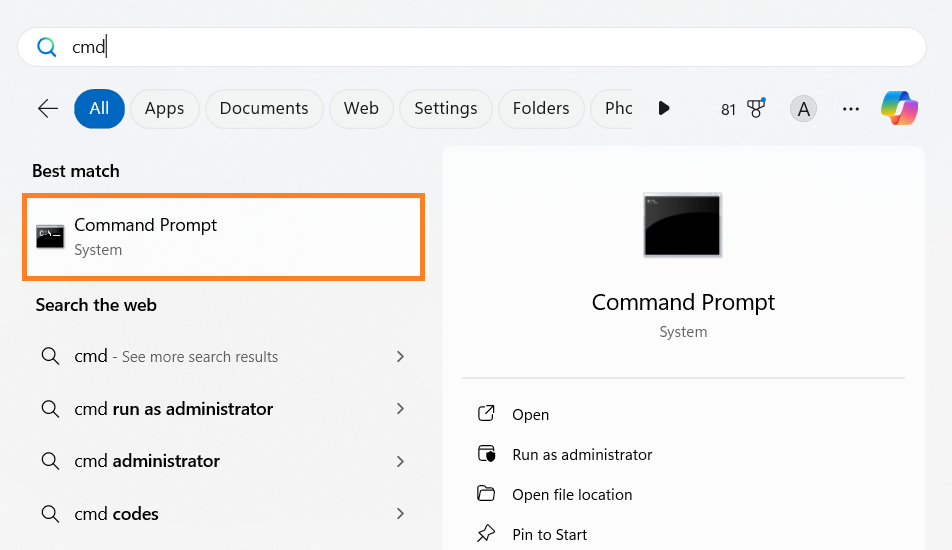Expand the 'cmd run as administrator' suggestion chevron
The height and width of the screenshot is (550, 952).
400,409
